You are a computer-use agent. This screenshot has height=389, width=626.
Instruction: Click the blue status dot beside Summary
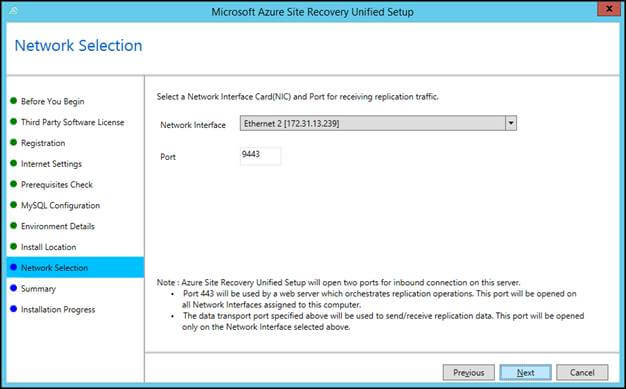coord(14,288)
